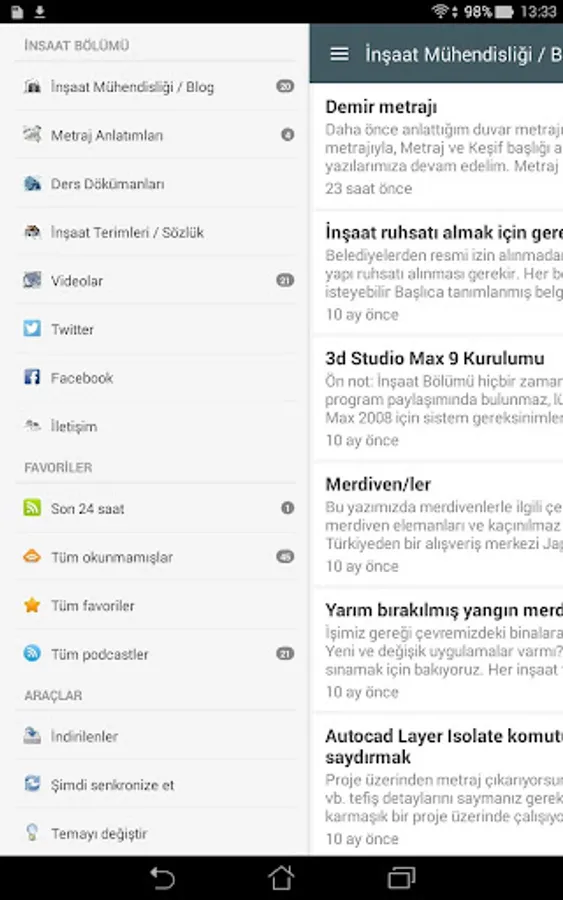The height and width of the screenshot is (900, 563).
Task: Open the İnşaat ruhsatı almak article
Action: (439, 273)
